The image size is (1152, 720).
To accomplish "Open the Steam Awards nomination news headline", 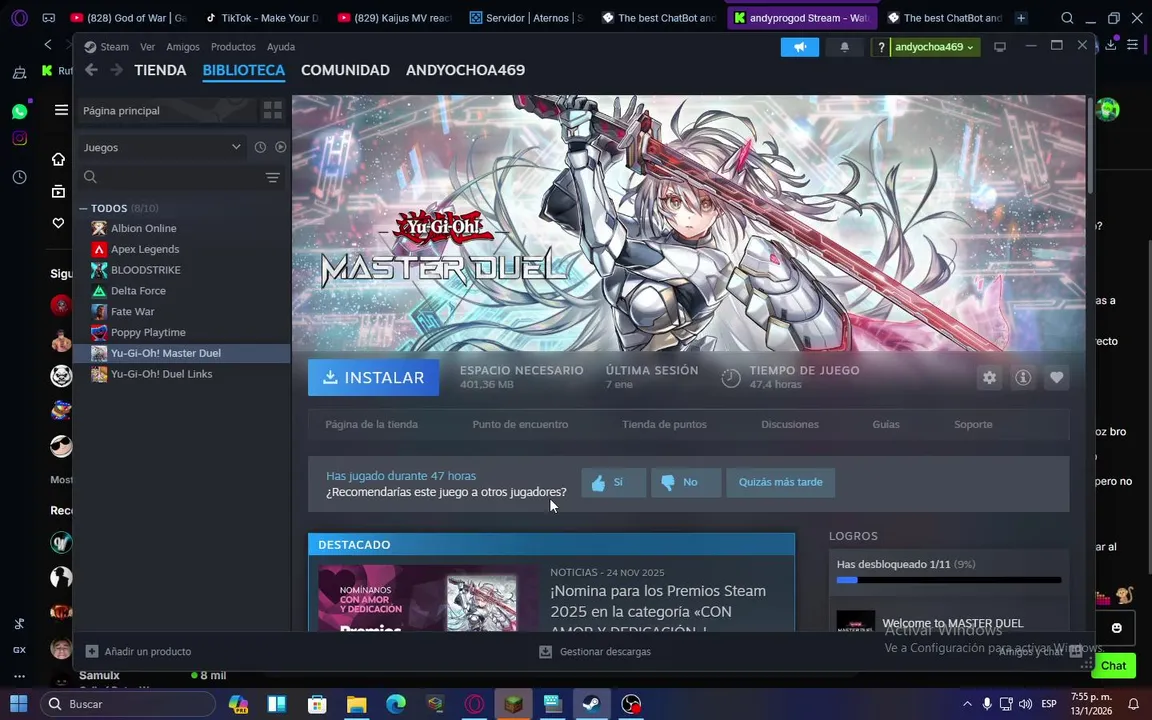I will [x=658, y=610].
